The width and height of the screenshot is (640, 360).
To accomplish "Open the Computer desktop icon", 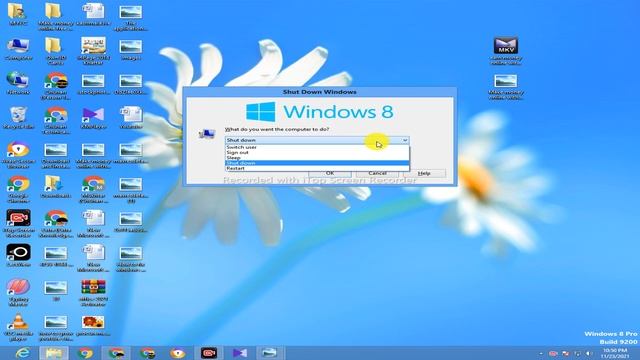I will (x=18, y=49).
